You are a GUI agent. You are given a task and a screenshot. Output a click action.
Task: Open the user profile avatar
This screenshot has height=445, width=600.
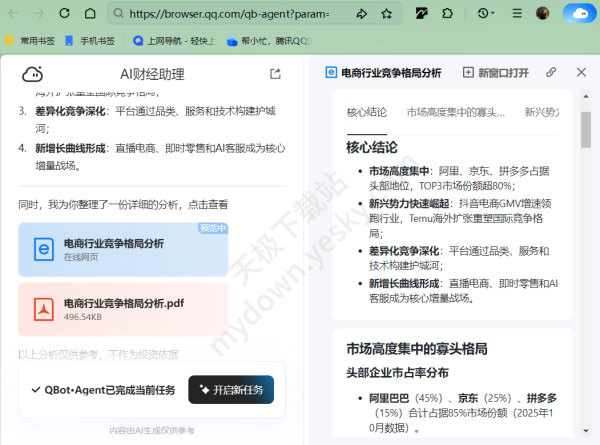(543, 14)
